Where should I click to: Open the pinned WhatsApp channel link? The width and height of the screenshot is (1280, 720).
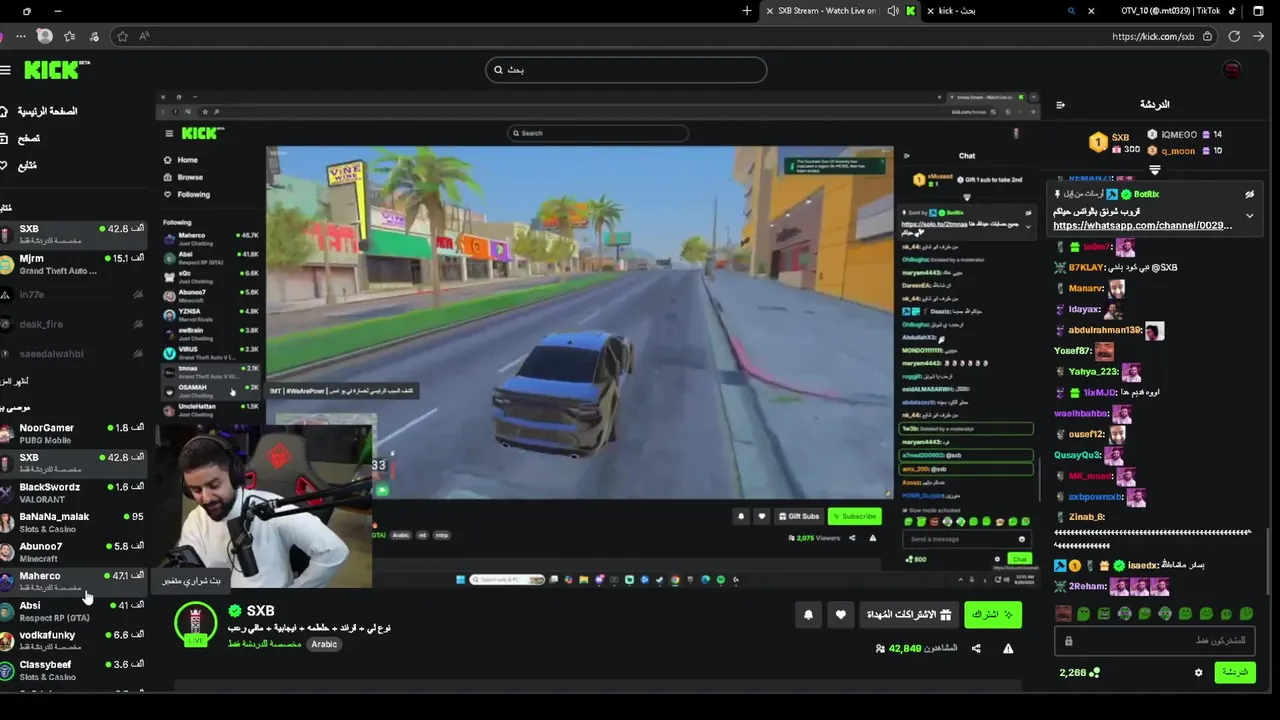point(1142,226)
